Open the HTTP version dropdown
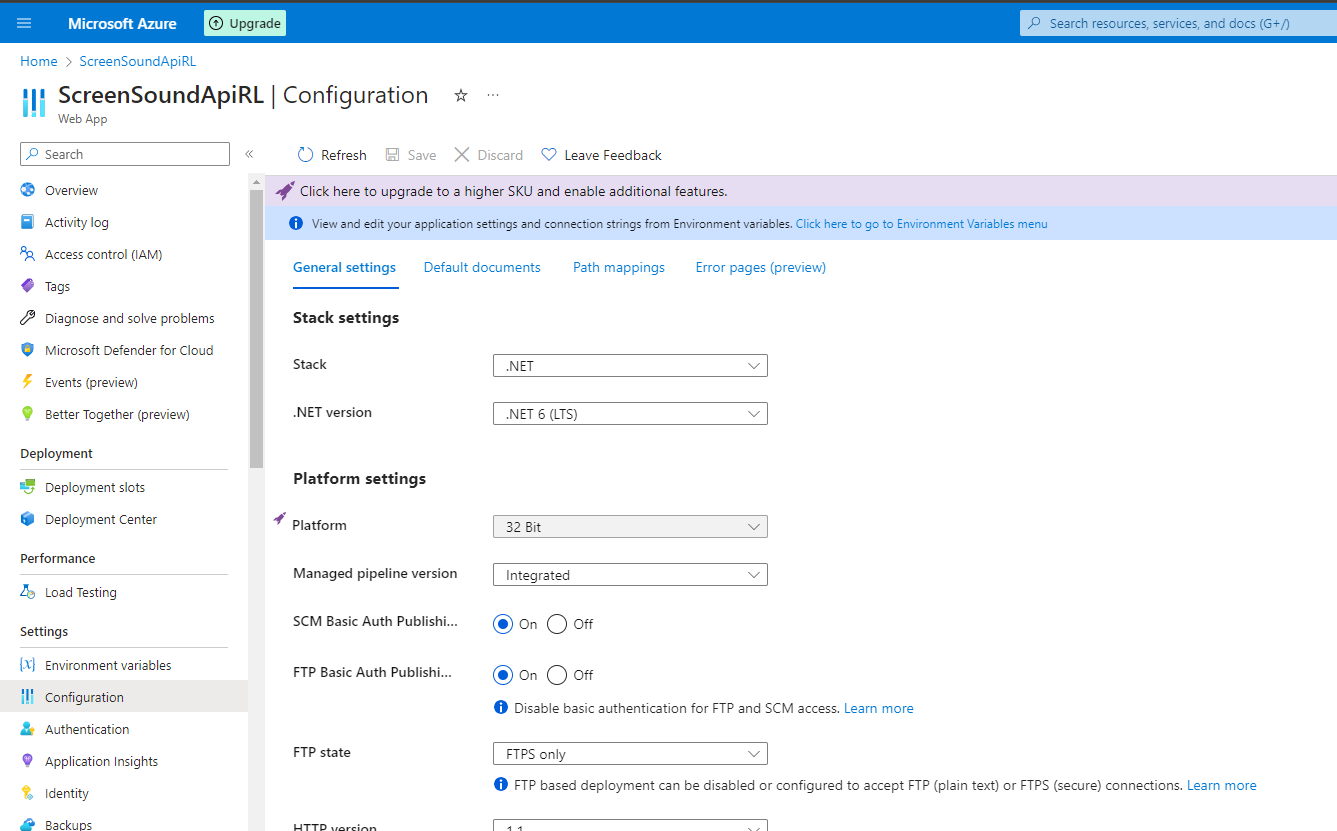The width and height of the screenshot is (1337, 831). [630, 826]
